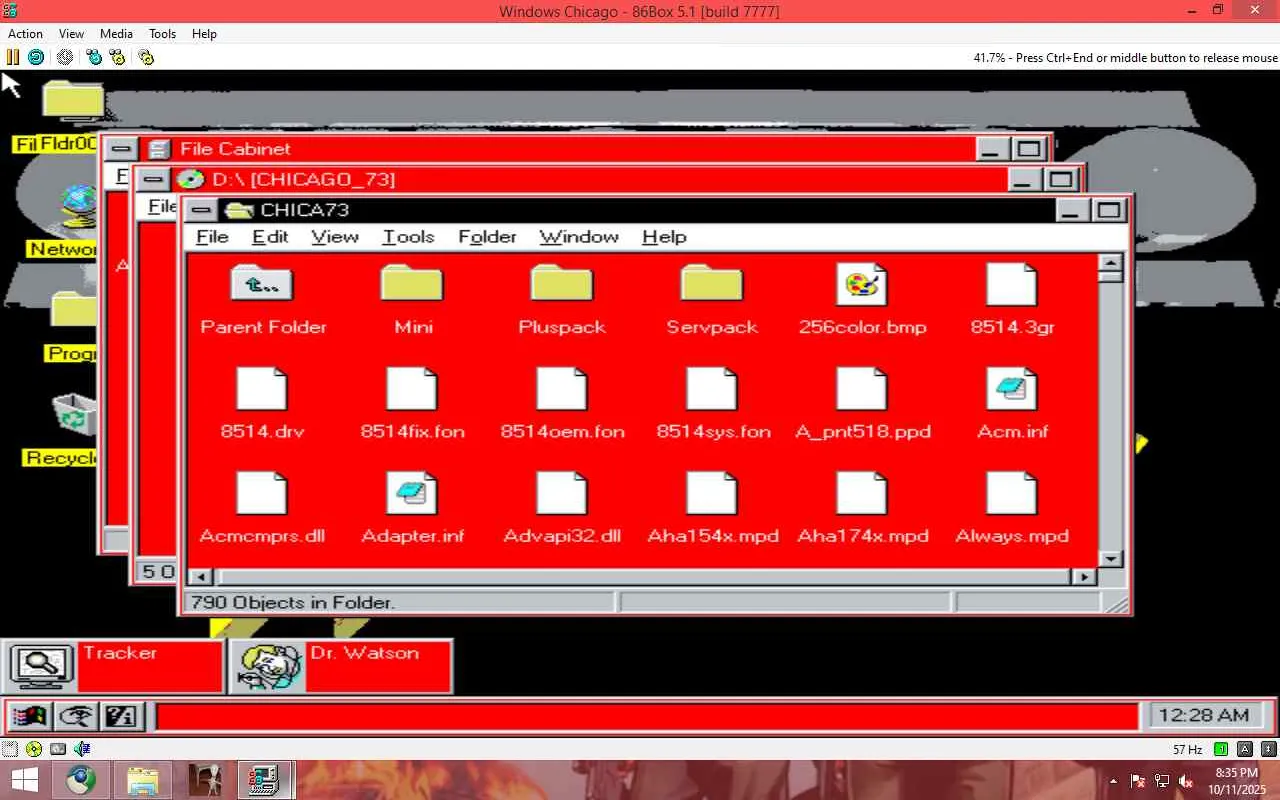1280x800 pixels.
Task: Click the CHICA73 horizontal scrollbar right arrow
Action: click(1084, 577)
